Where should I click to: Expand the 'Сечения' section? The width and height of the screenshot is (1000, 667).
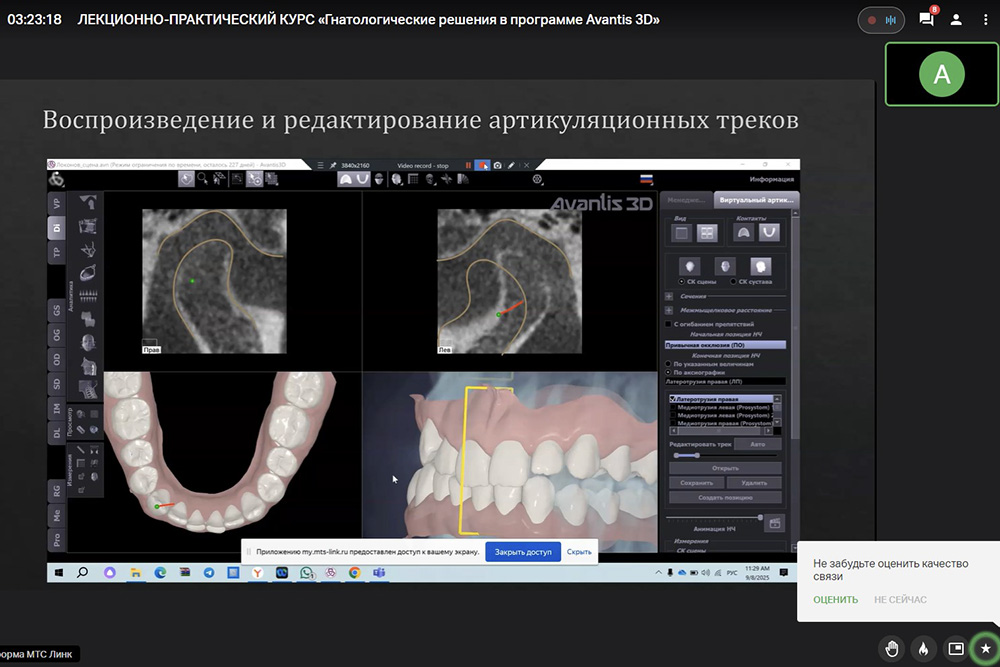[669, 297]
